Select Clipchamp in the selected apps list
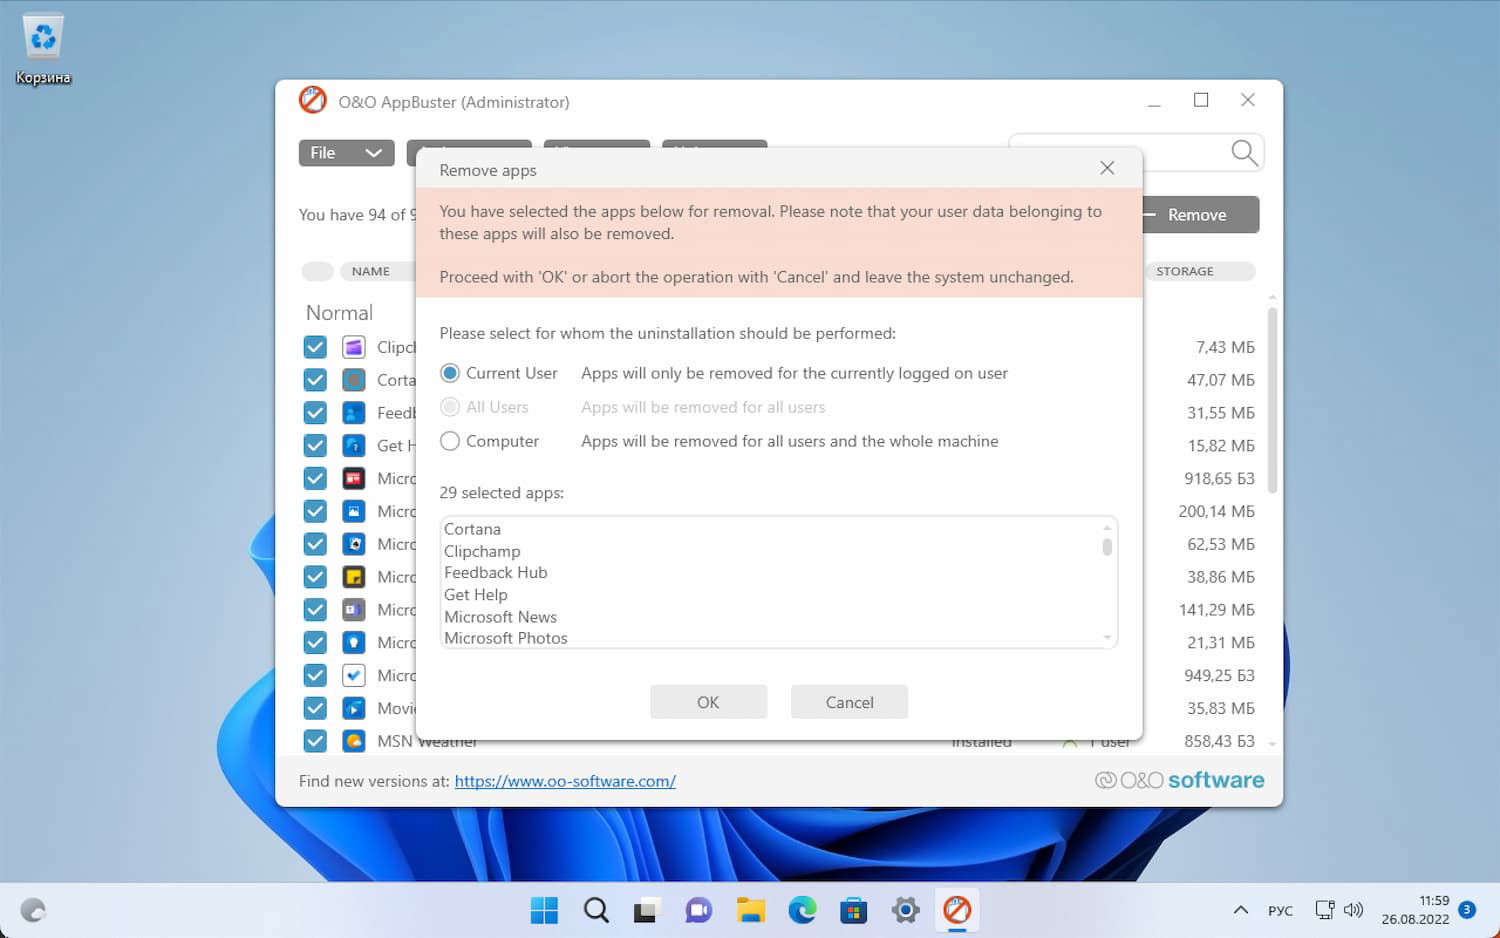1500x938 pixels. (x=482, y=551)
